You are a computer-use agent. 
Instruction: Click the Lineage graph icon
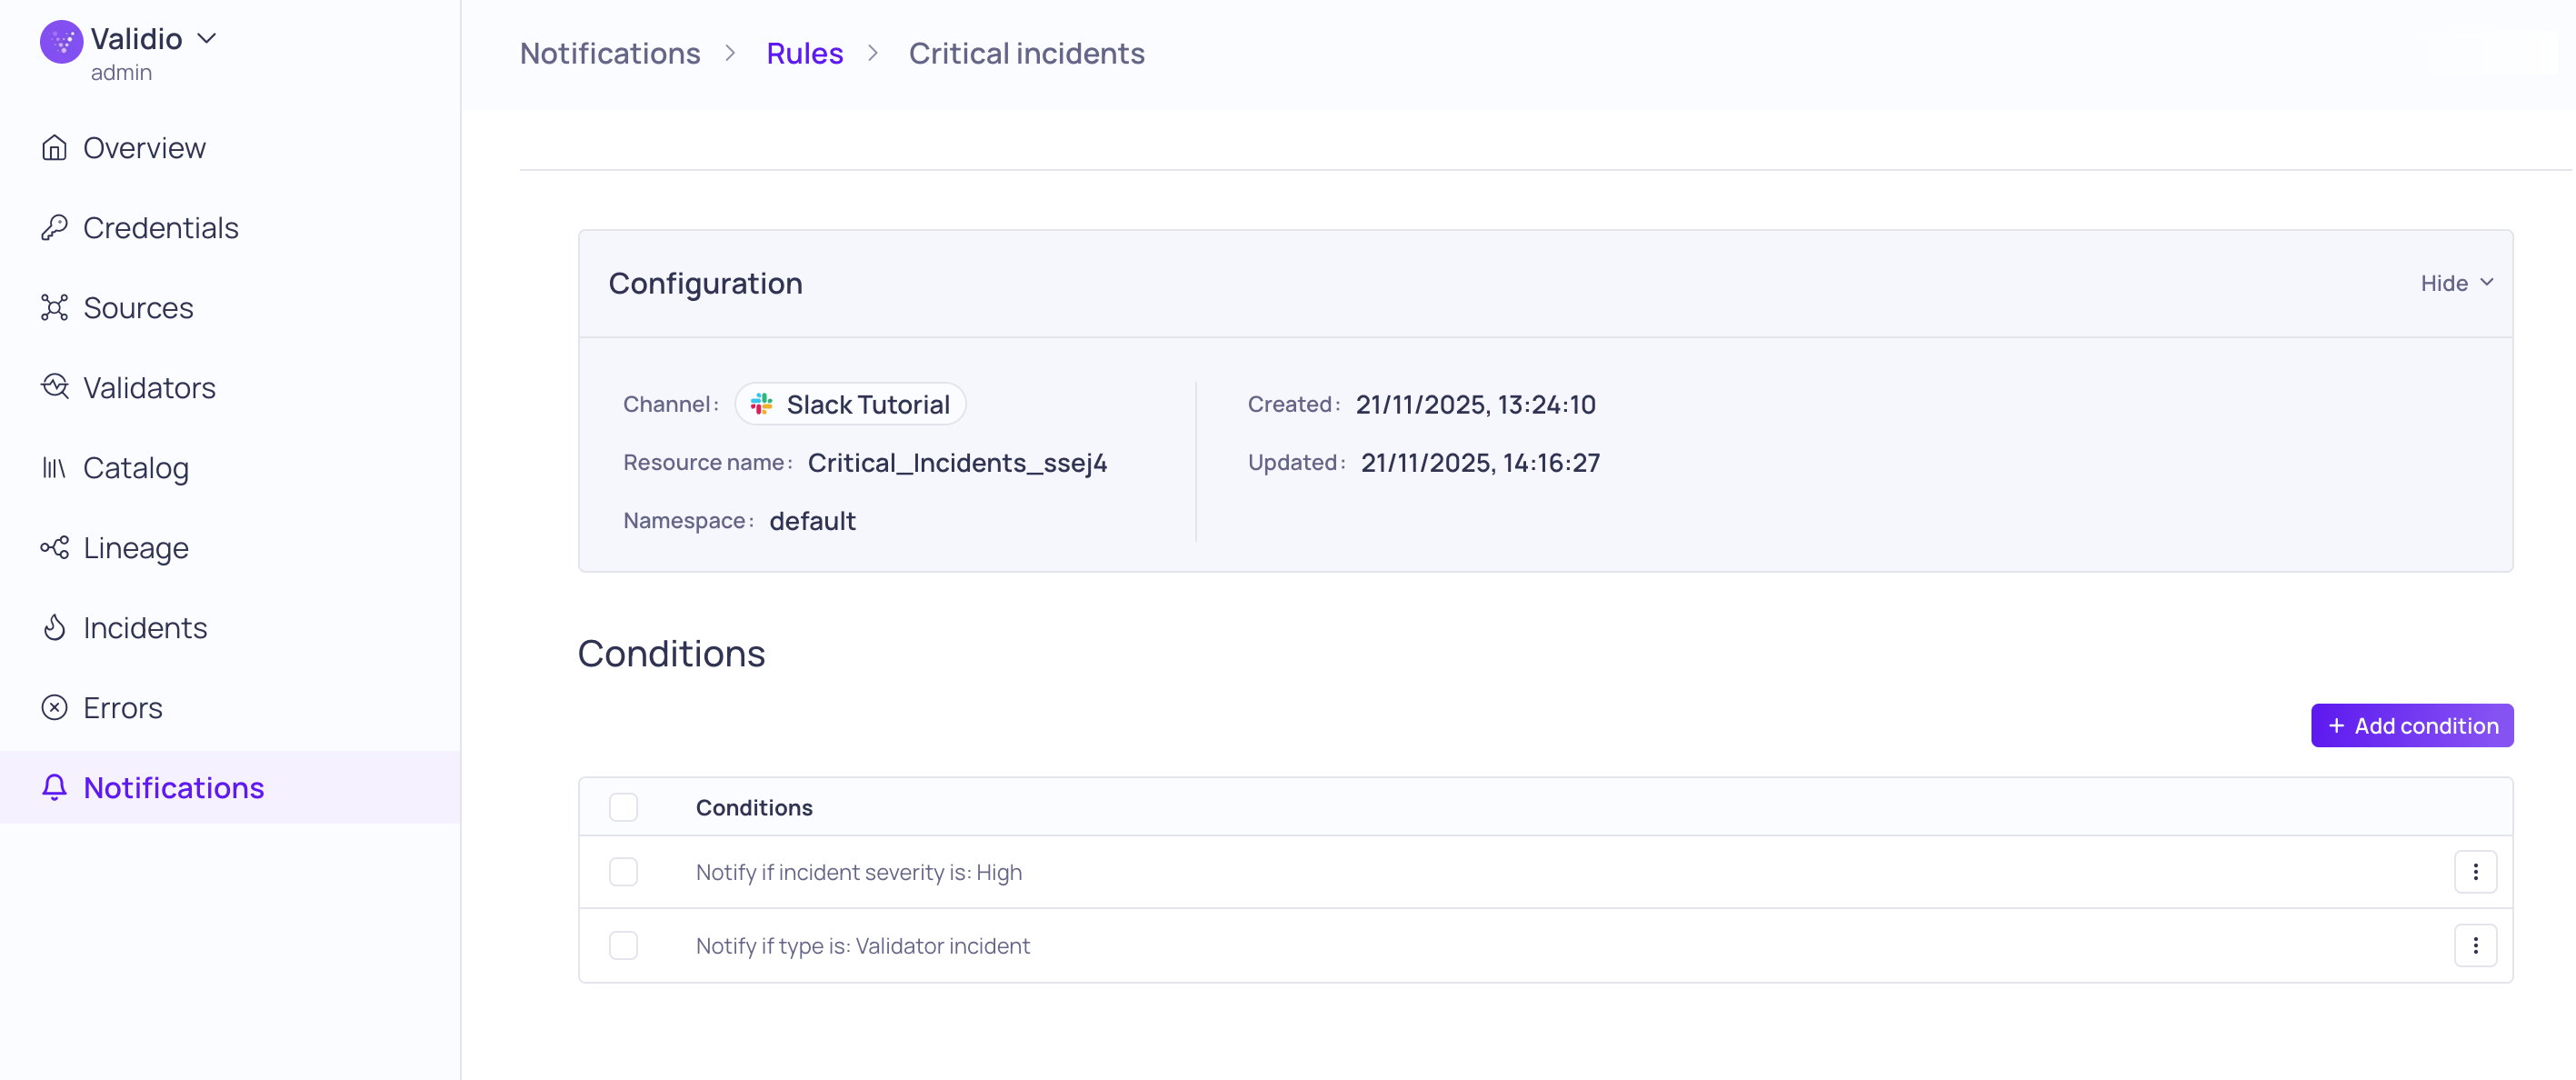pos(54,548)
